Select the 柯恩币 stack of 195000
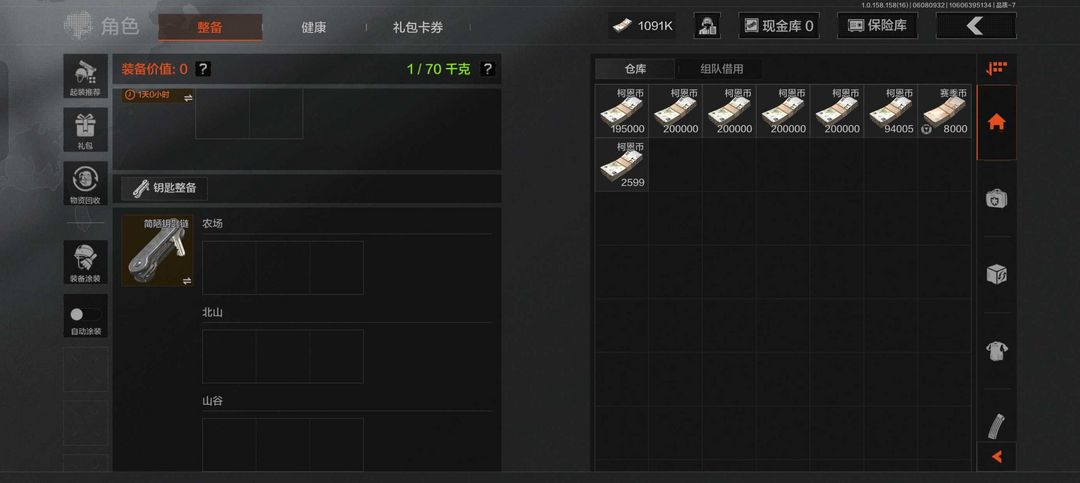The width and height of the screenshot is (1080, 483). click(x=622, y=111)
